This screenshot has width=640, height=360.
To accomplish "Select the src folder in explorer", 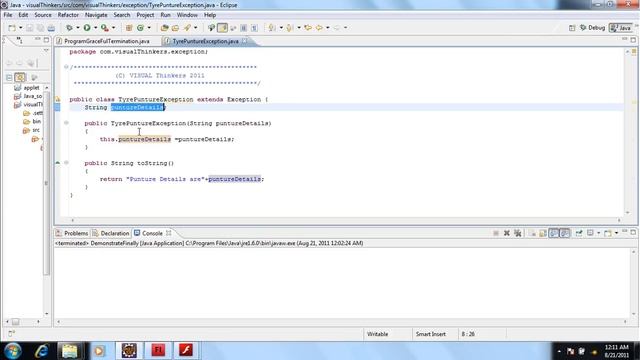I will point(32,130).
